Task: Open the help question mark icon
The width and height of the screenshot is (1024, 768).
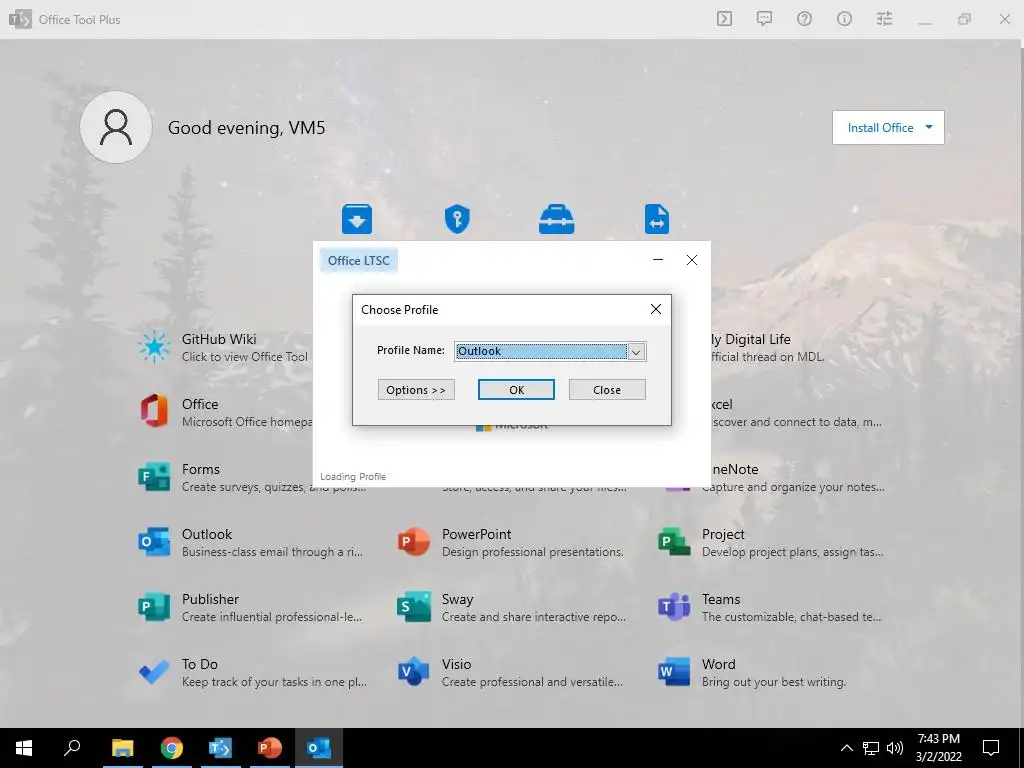Action: coord(804,19)
